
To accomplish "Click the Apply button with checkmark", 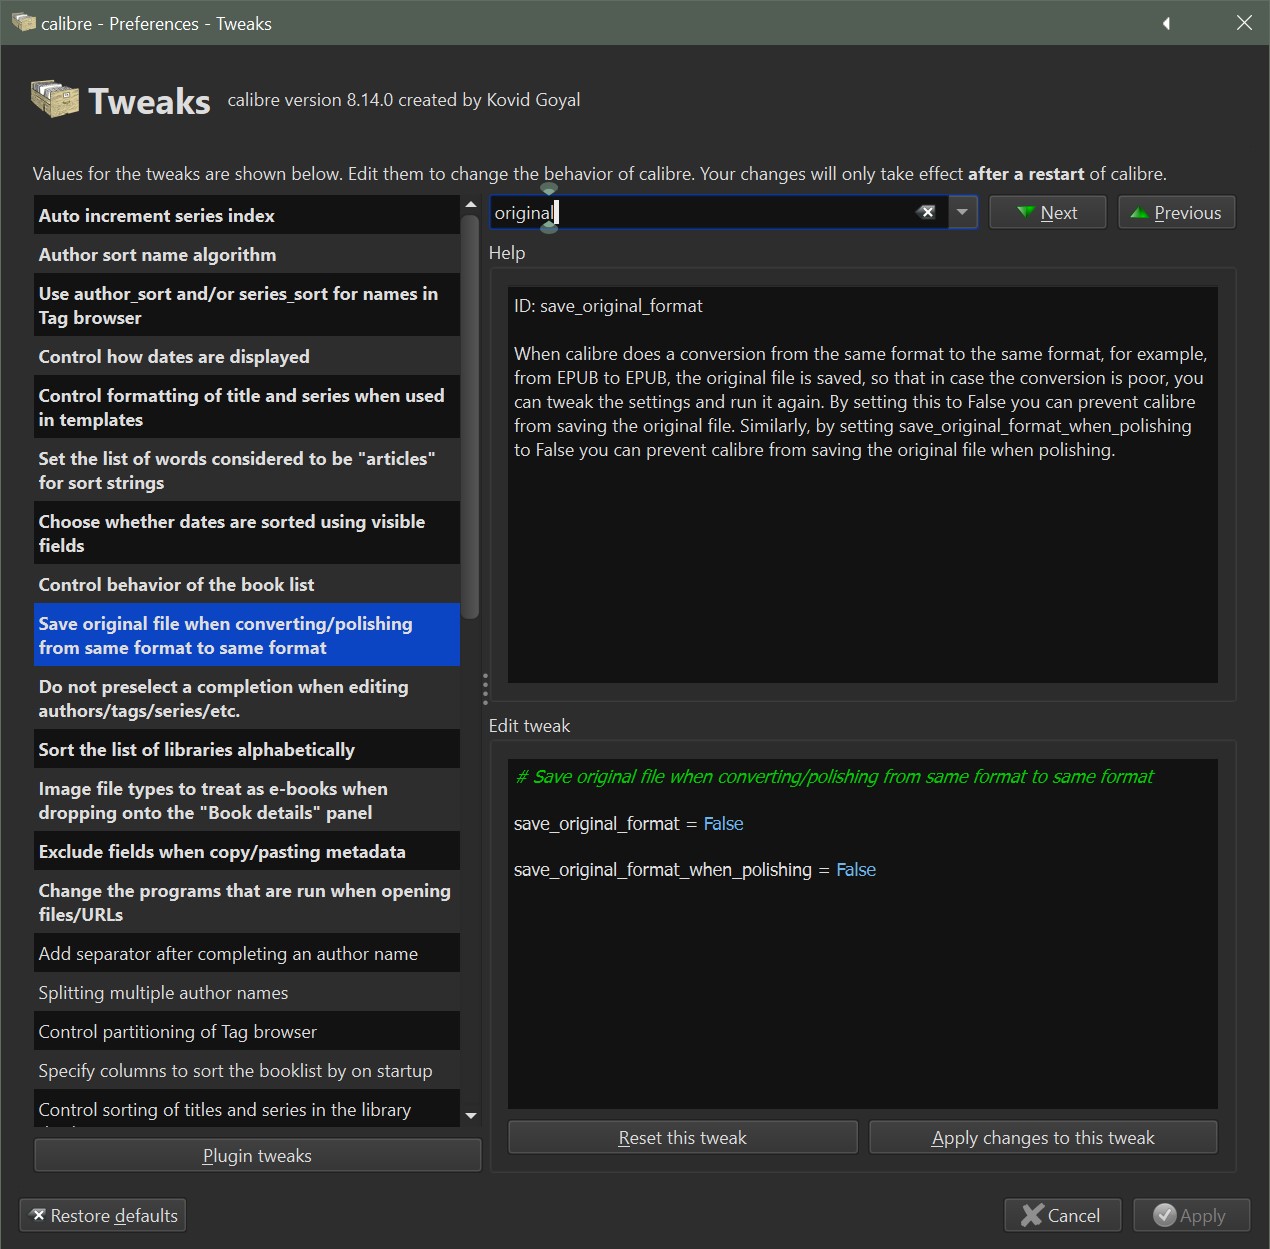I will tap(1191, 1215).
